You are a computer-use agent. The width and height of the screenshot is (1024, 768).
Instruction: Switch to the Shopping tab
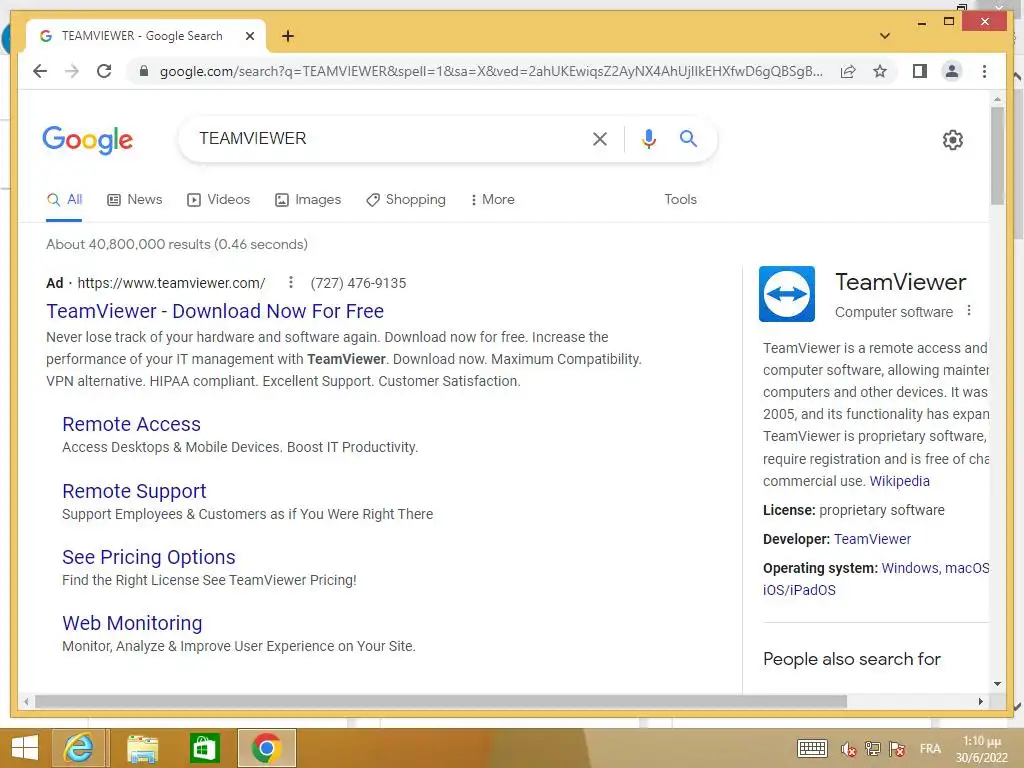pos(406,200)
